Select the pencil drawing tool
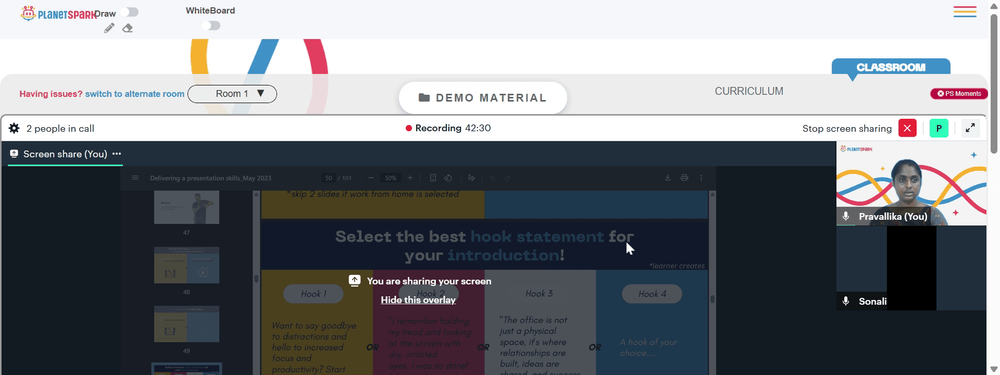Screen dimensions: 1000x375 pos(109,28)
